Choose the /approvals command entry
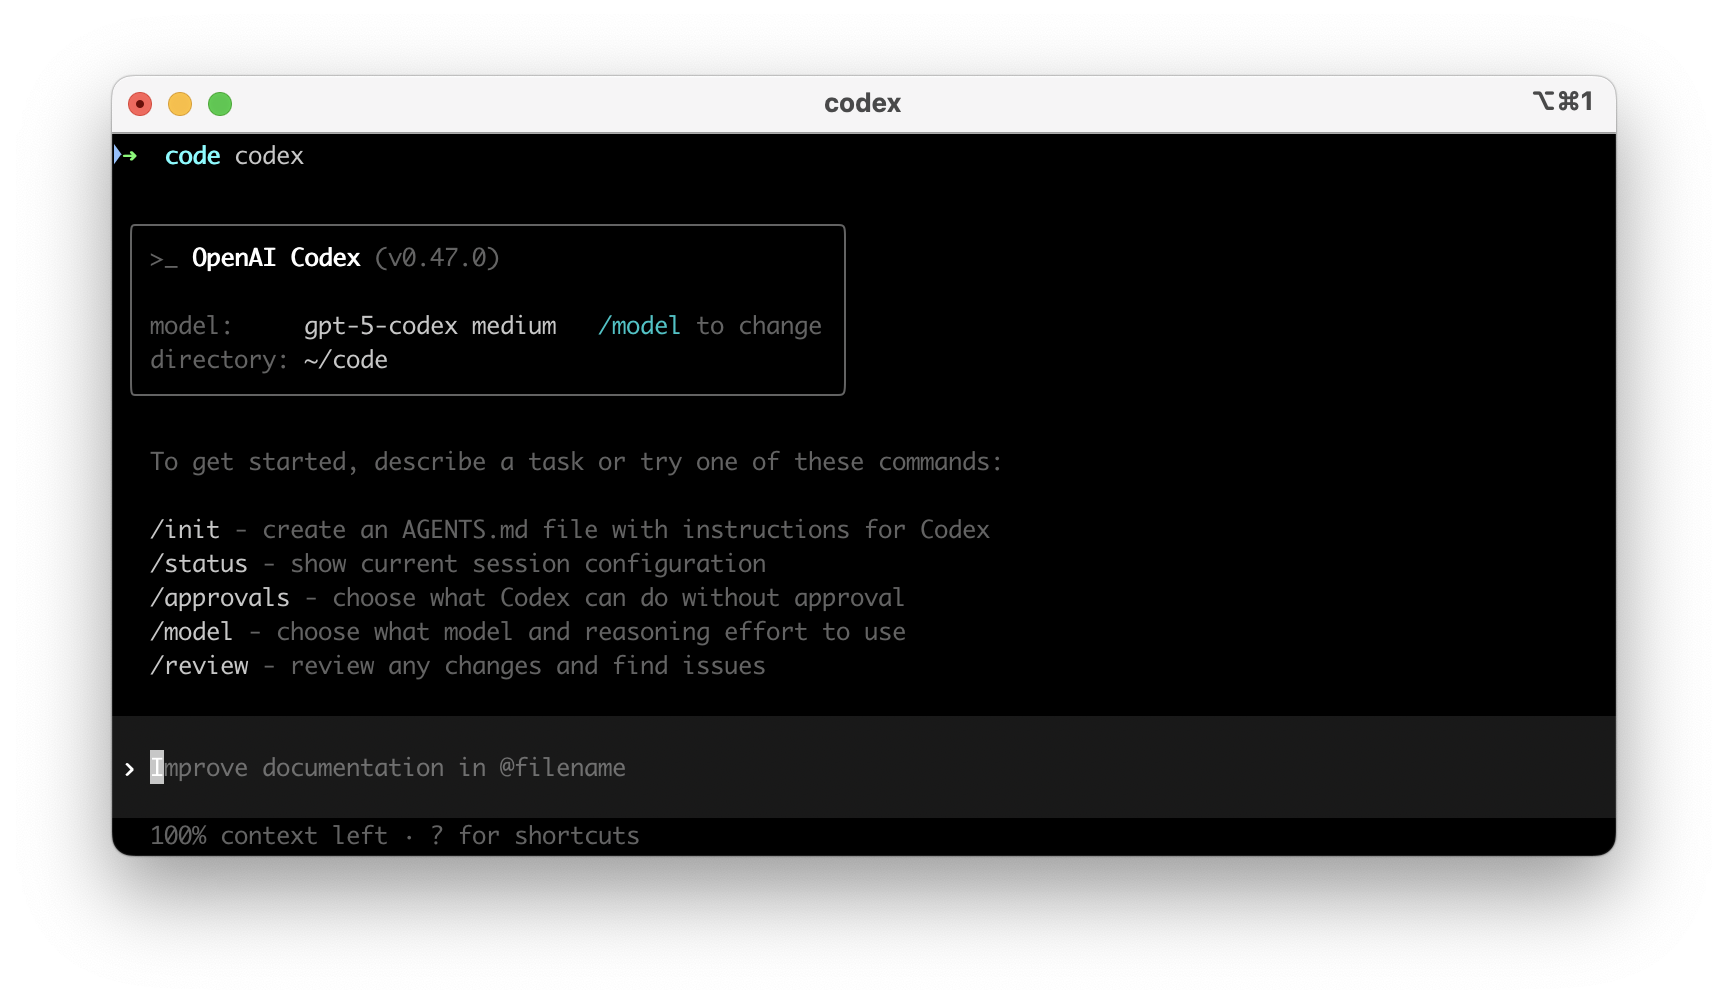Screen dimensions: 1728x1004 pyautogui.click(x=220, y=598)
